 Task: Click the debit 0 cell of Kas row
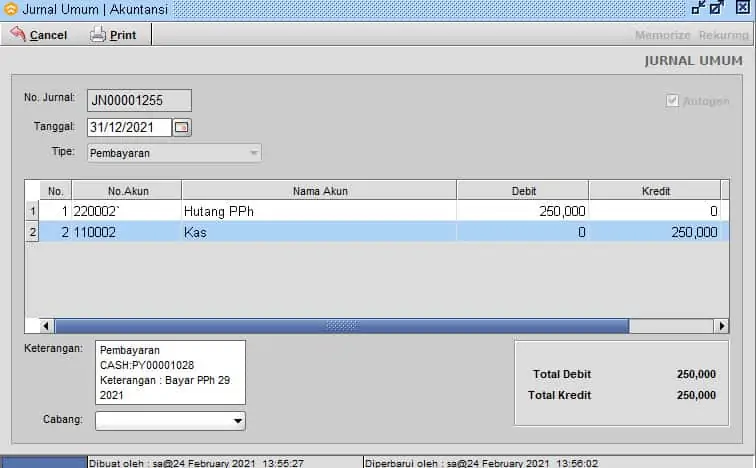(523, 232)
